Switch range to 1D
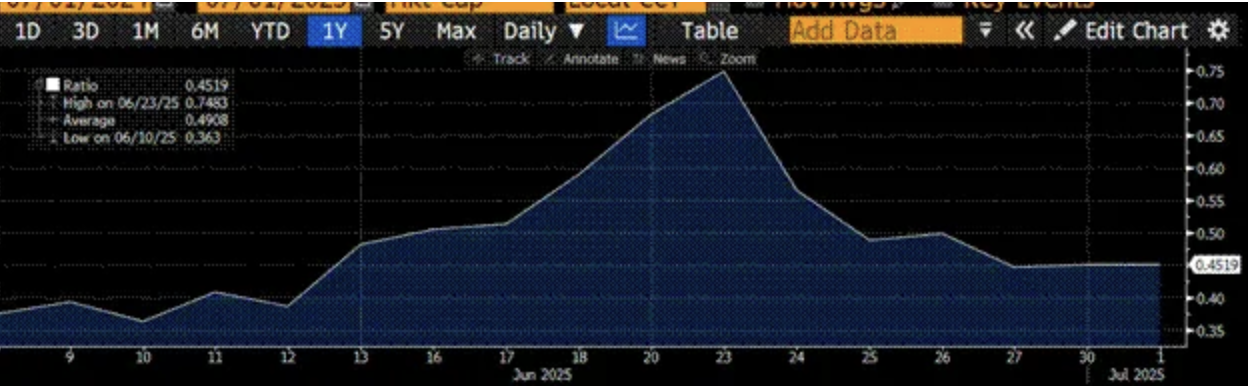 click(29, 31)
